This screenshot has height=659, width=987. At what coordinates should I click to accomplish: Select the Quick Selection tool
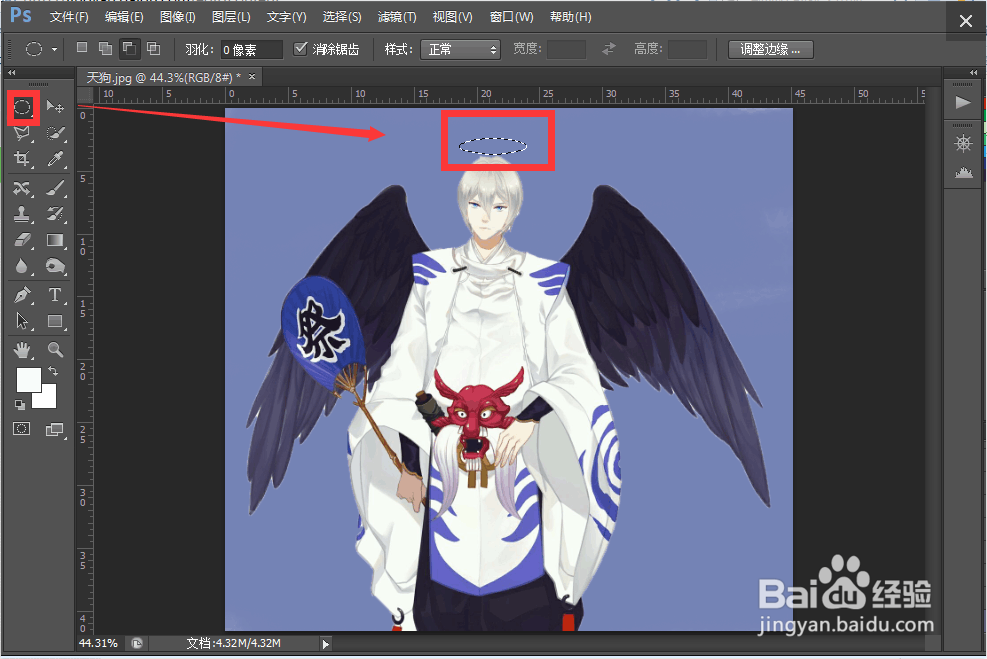pos(55,133)
